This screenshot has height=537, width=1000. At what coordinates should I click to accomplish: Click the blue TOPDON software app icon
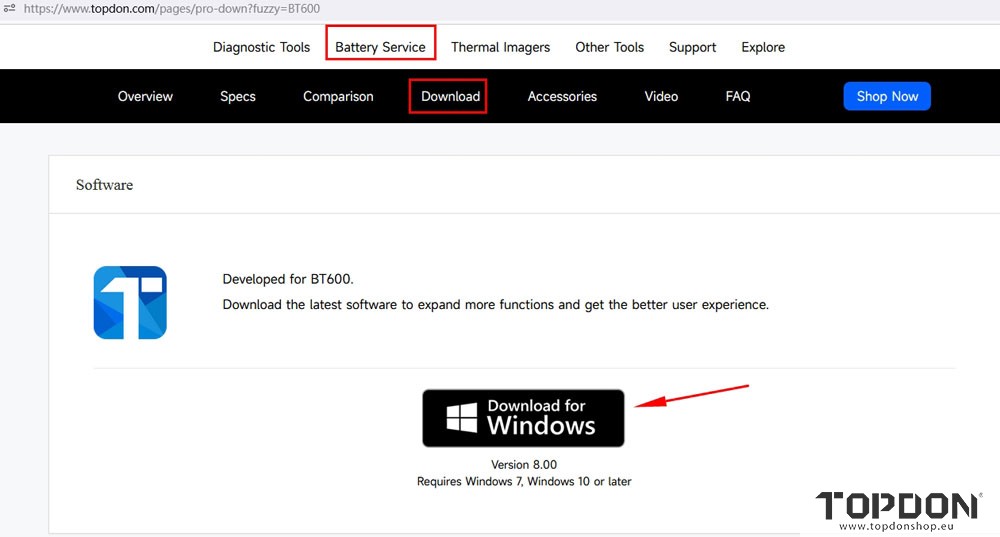click(130, 302)
